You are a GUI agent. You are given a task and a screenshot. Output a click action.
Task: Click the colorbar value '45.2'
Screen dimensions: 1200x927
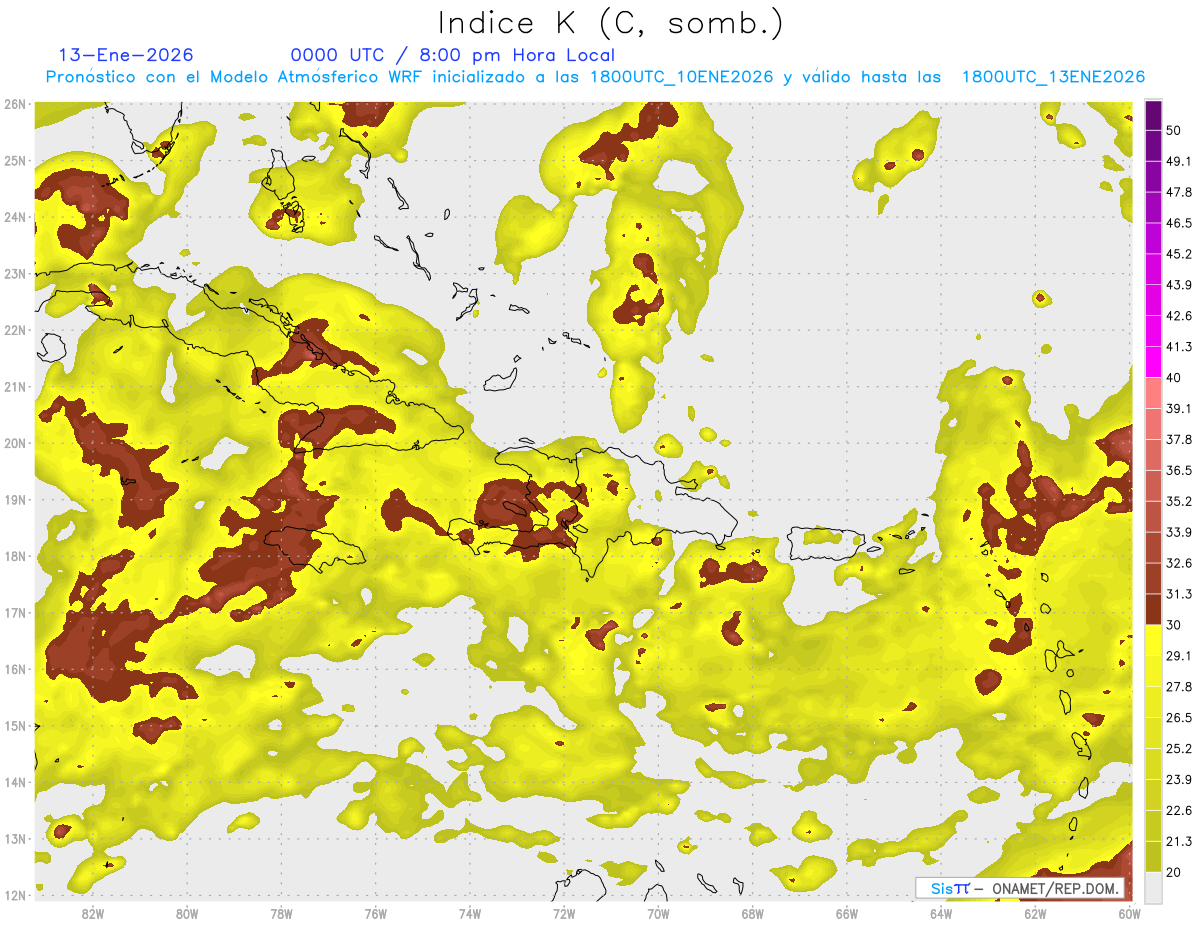tap(1178, 254)
